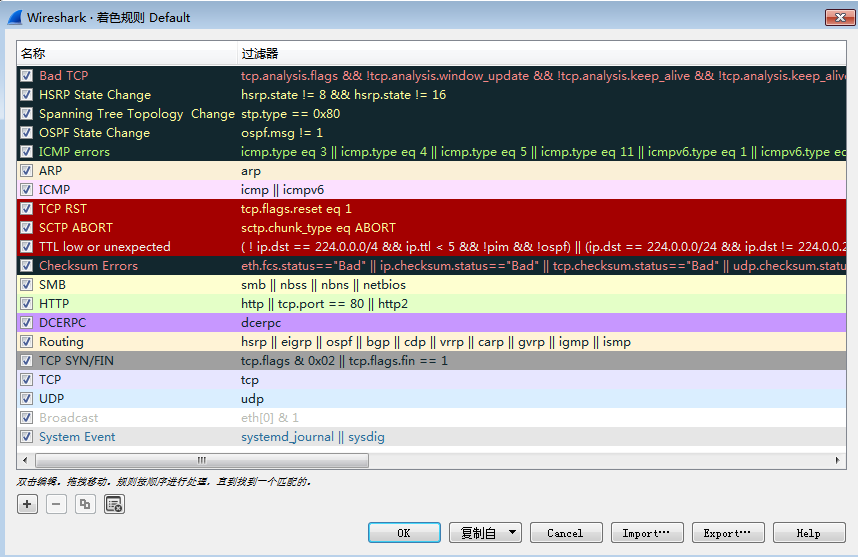Click the 过滤器 column header
The height and width of the screenshot is (557, 858).
[542, 54]
